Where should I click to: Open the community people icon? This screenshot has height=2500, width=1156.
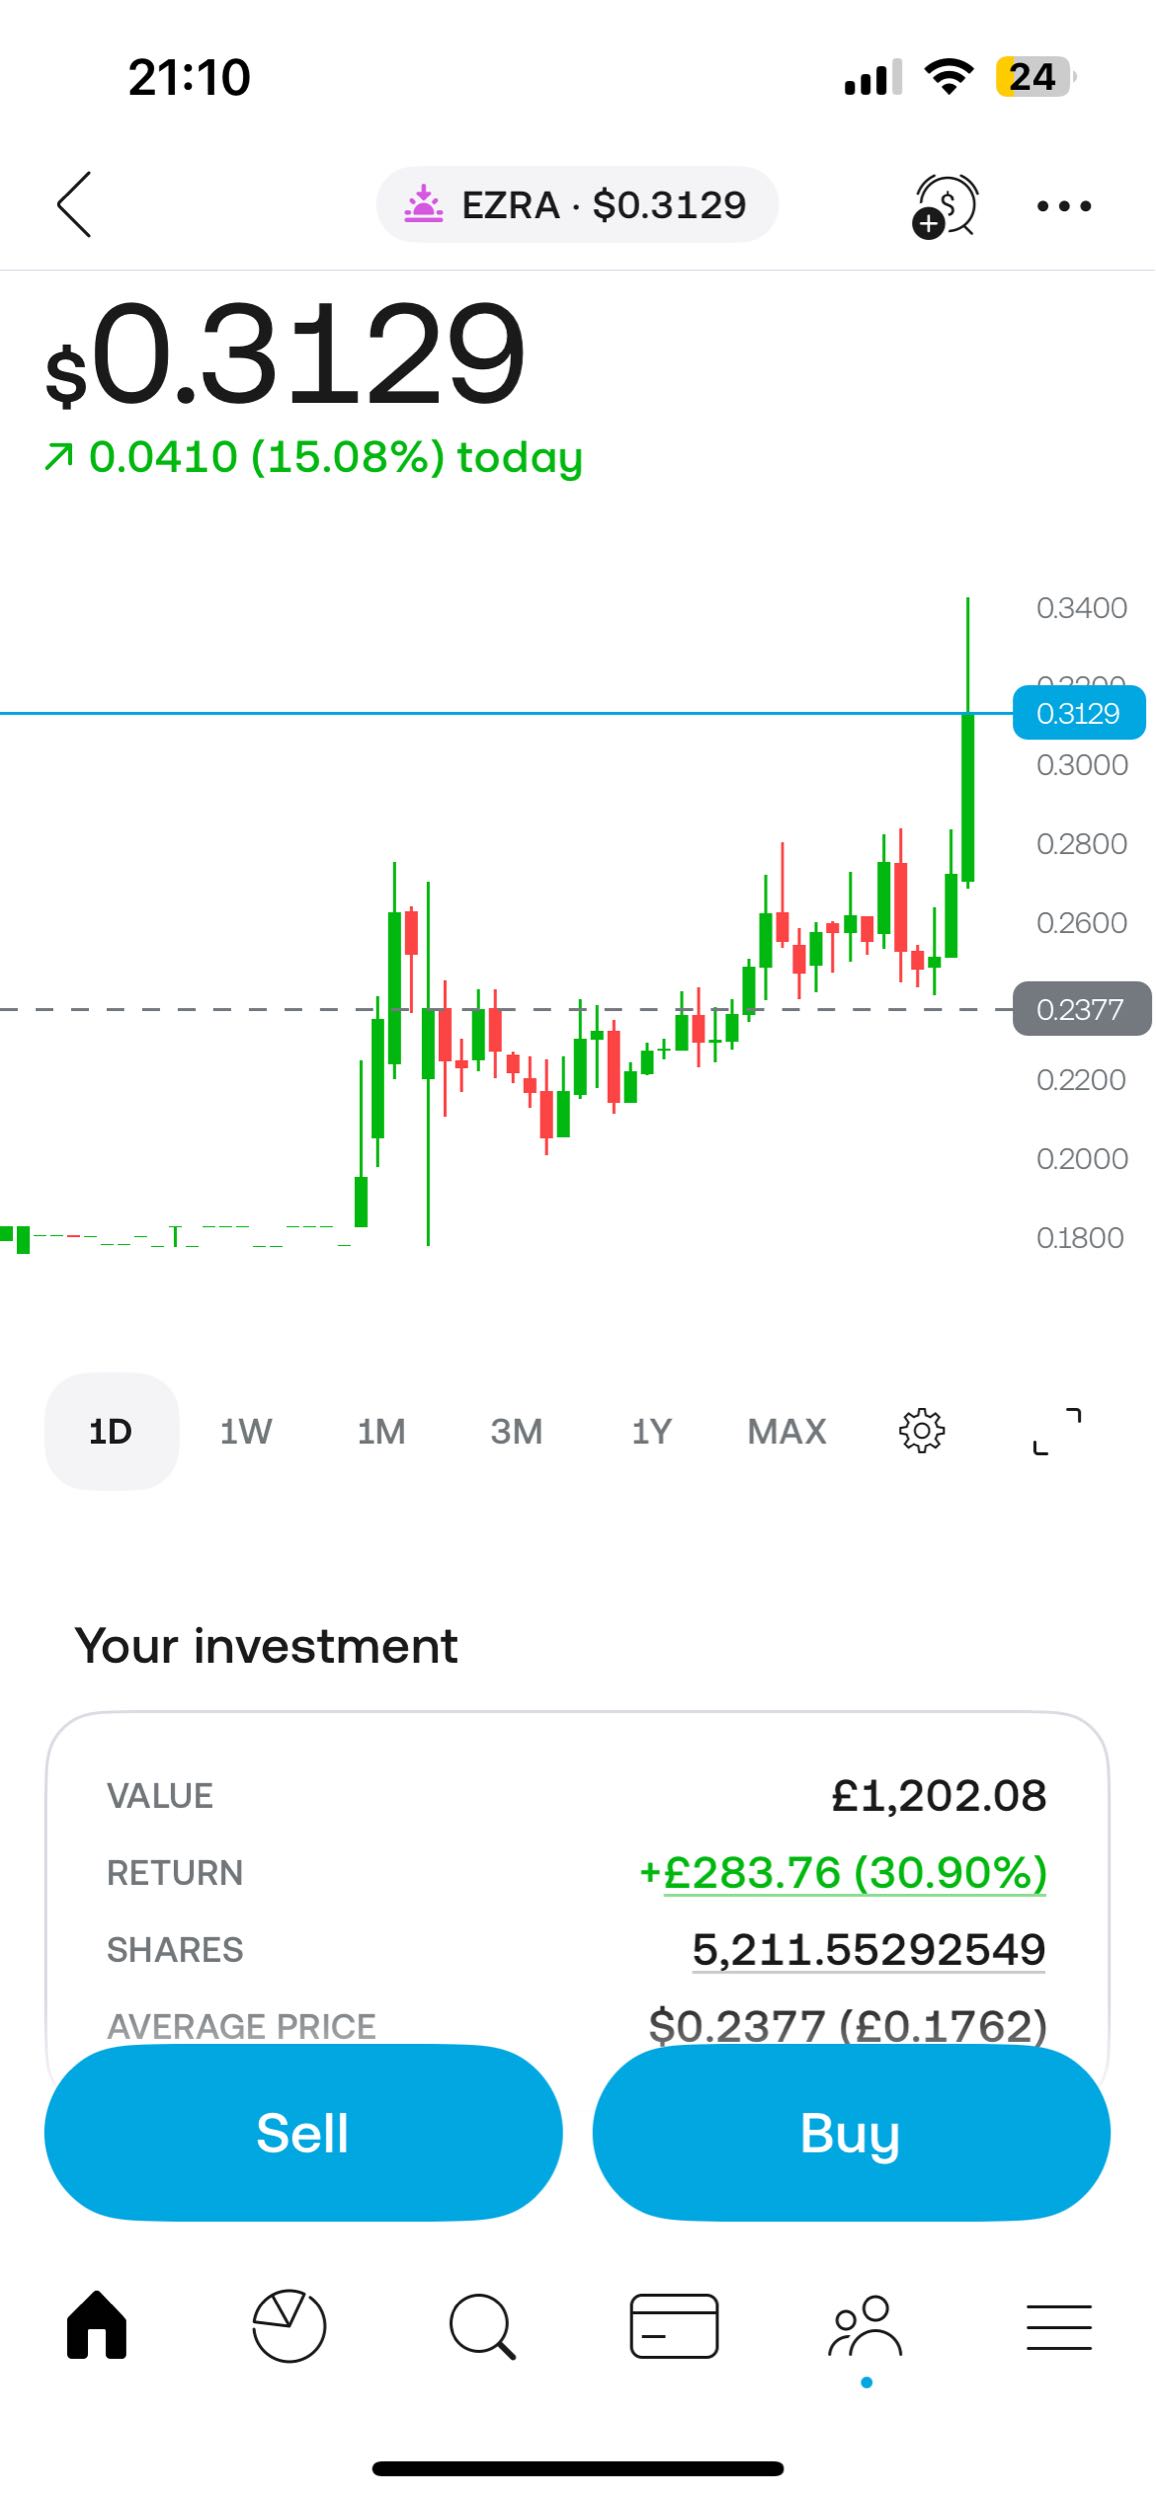(866, 2326)
